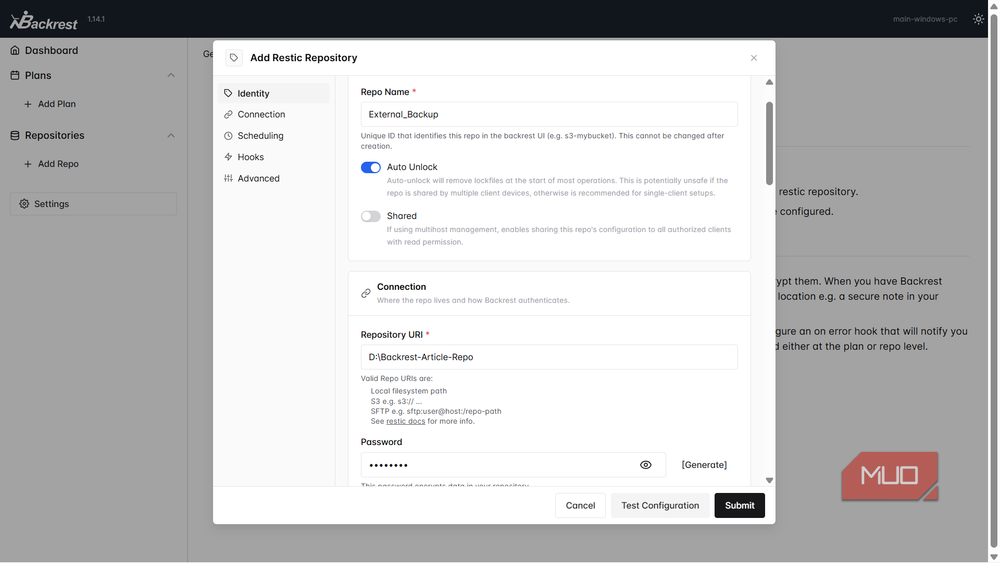Viewport: 1000px width, 563px height.
Task: Click the [Generate] password button
Action: [704, 465]
